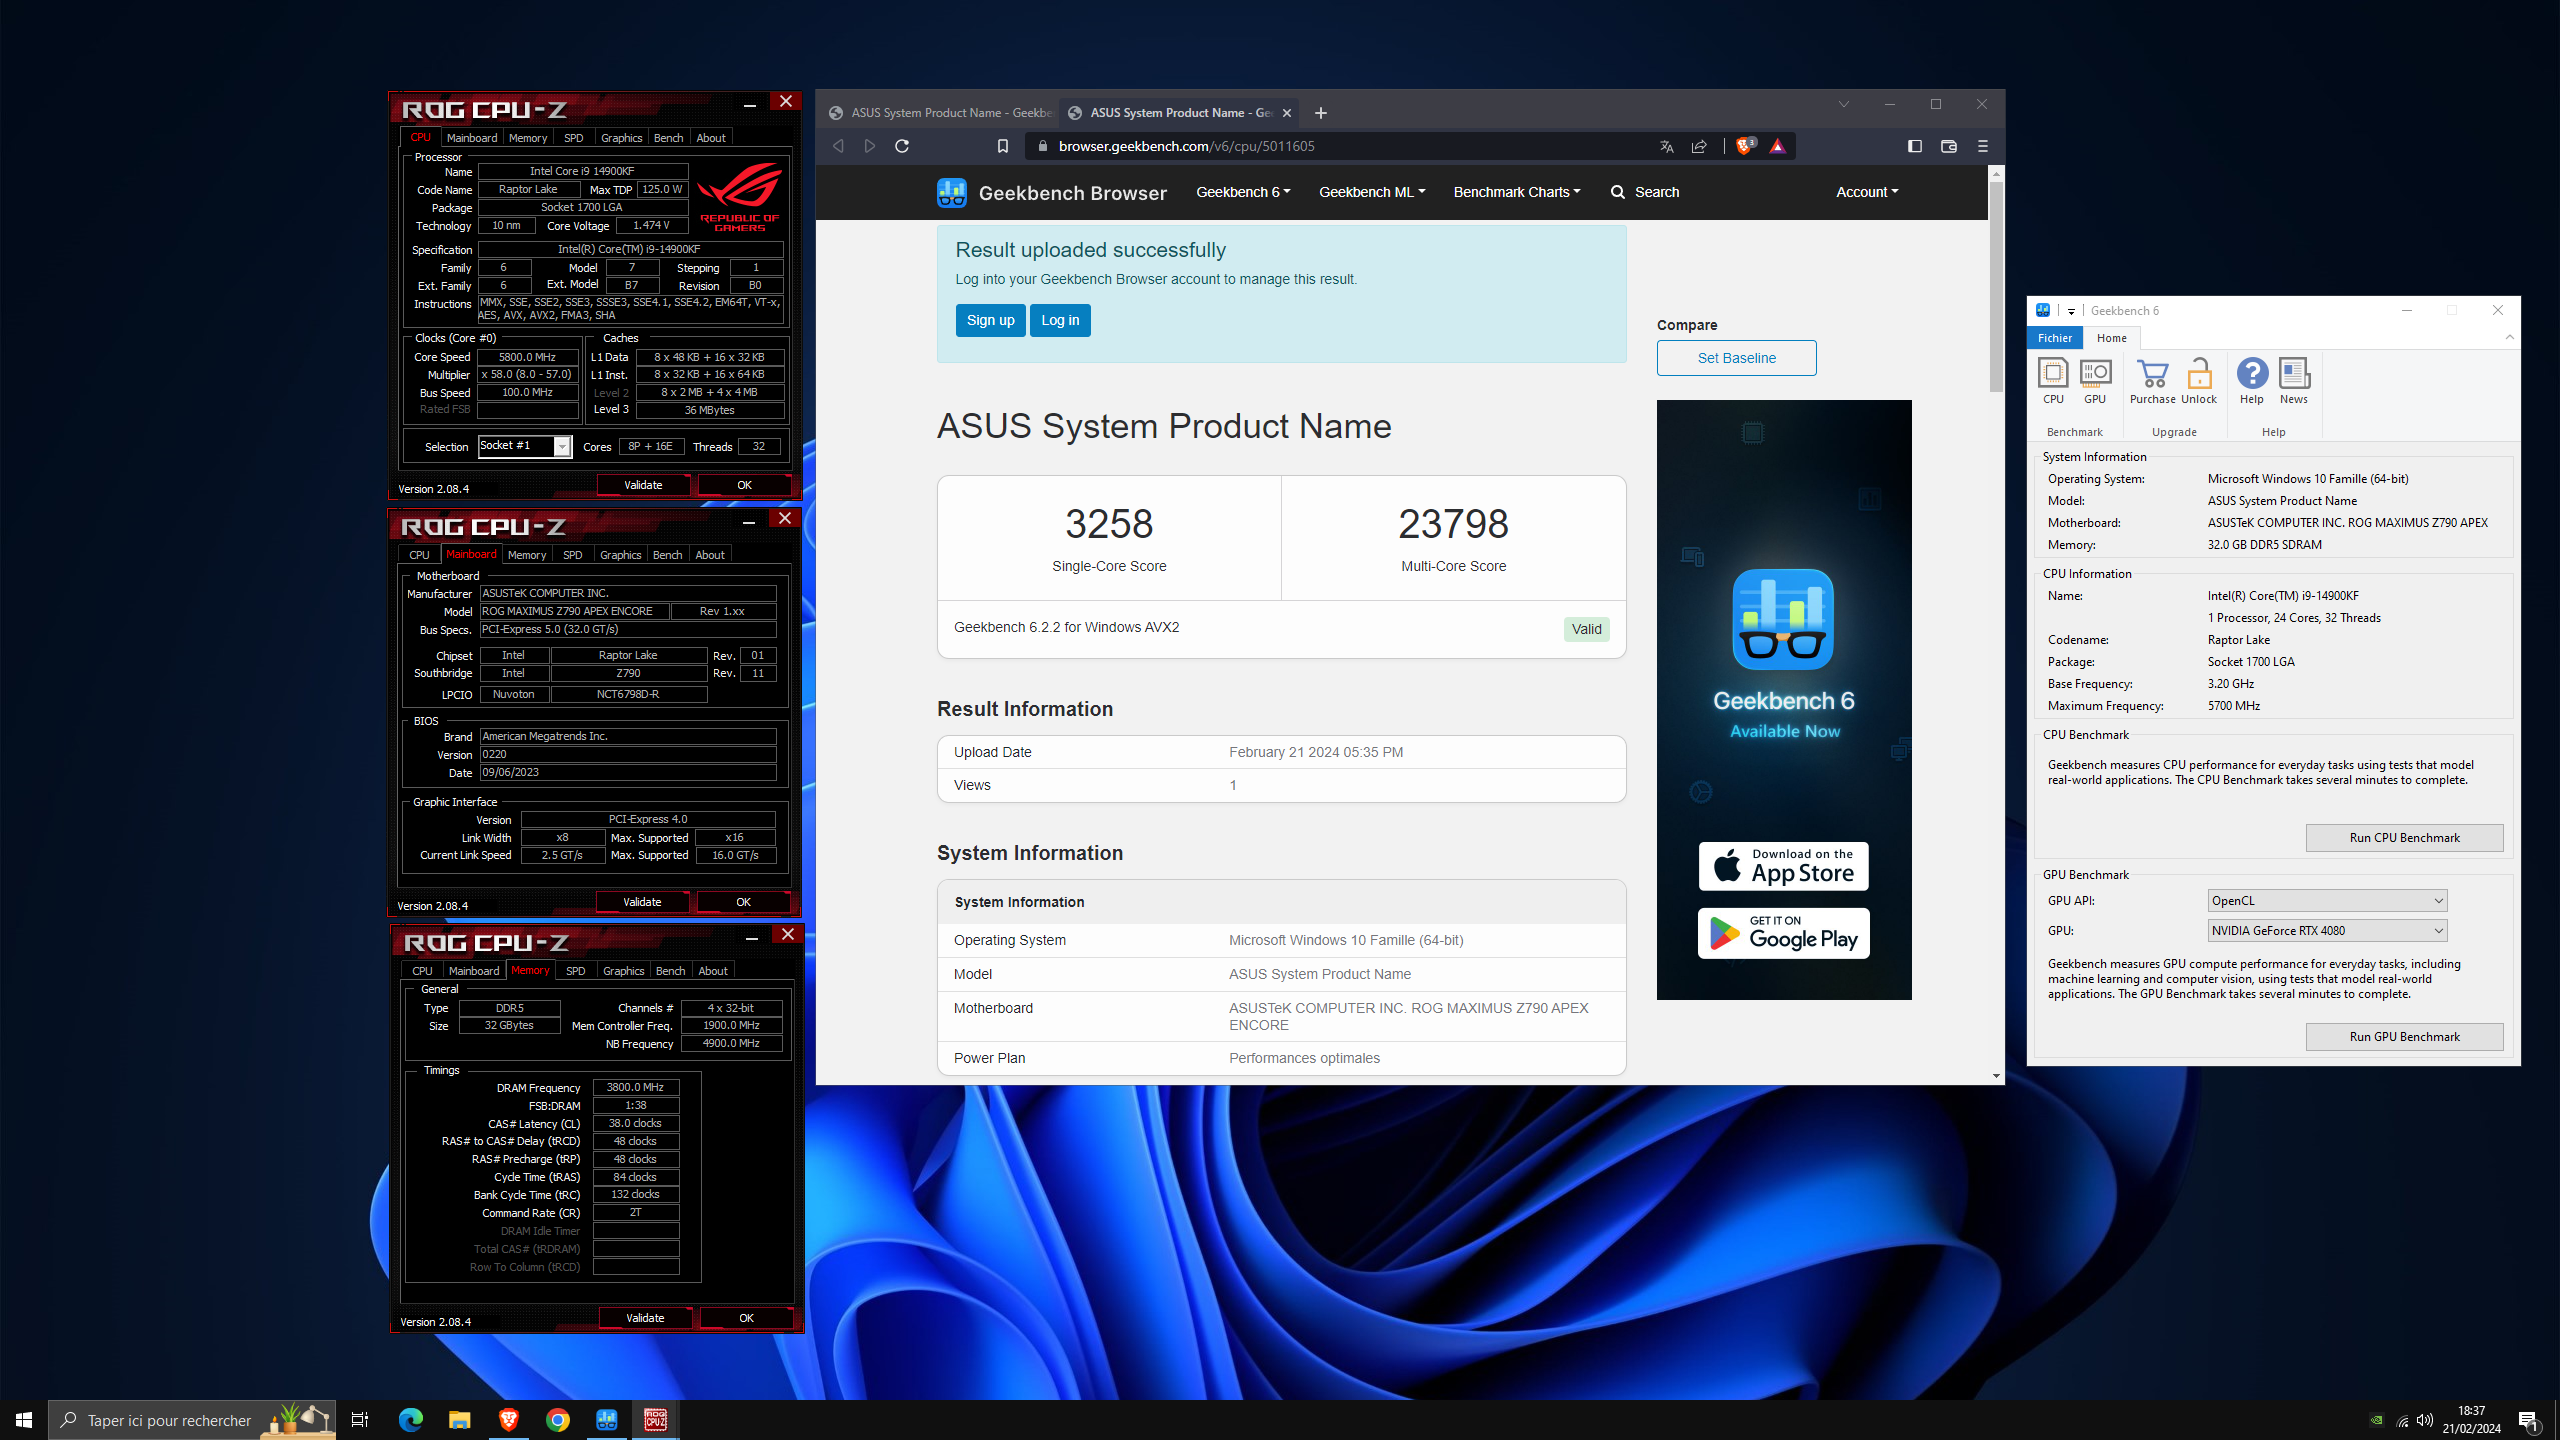Open About tab in middle CPU-Z window
2560x1440 pixels.
[710, 555]
